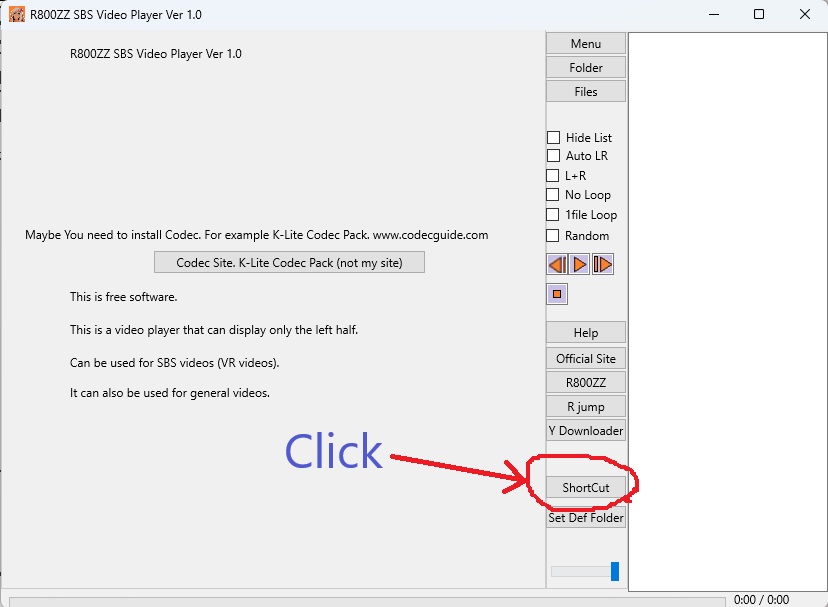Open the Y Downloader button
Viewport: 828px width, 607px height.
point(586,431)
